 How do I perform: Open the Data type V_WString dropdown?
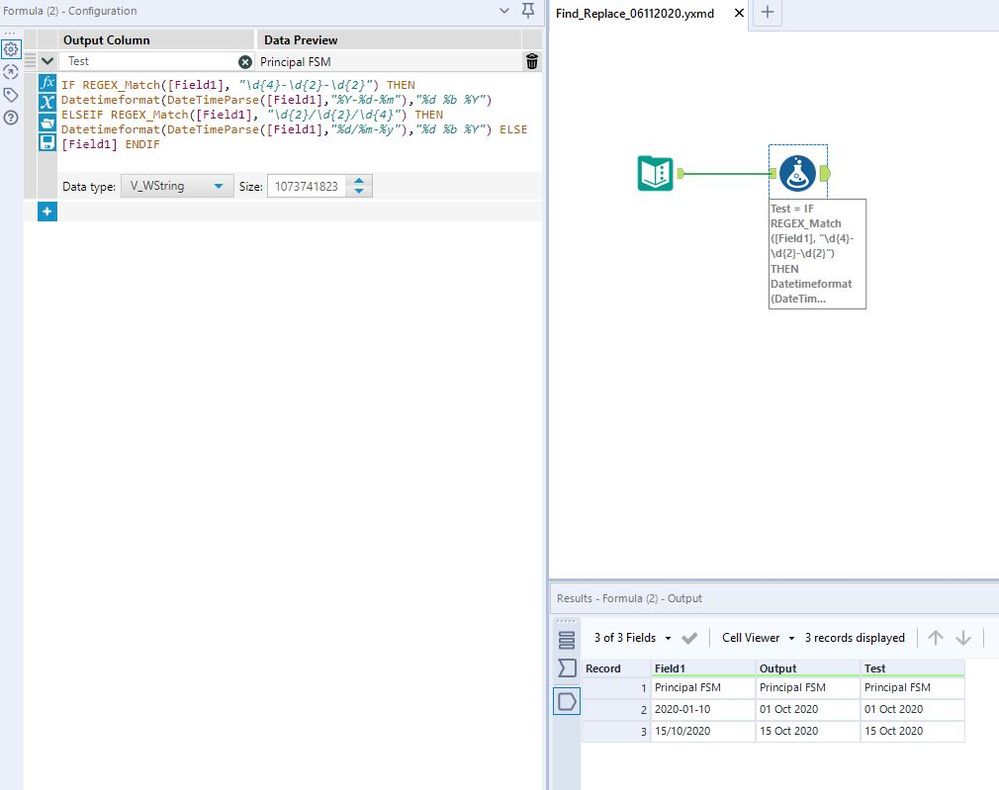176,186
